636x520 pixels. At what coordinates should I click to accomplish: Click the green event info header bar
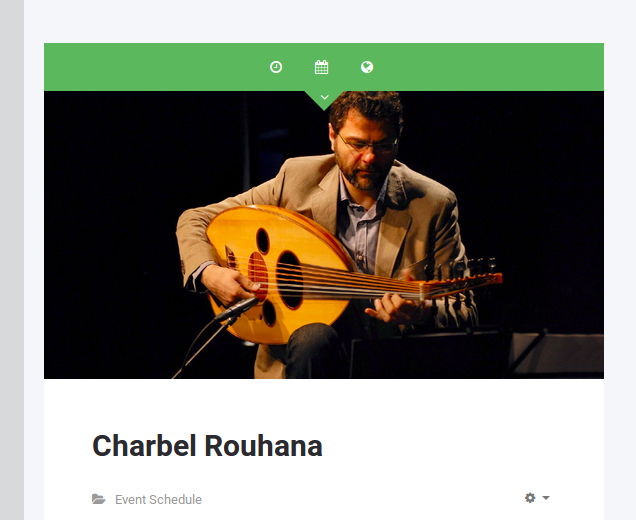pyautogui.click(x=324, y=67)
